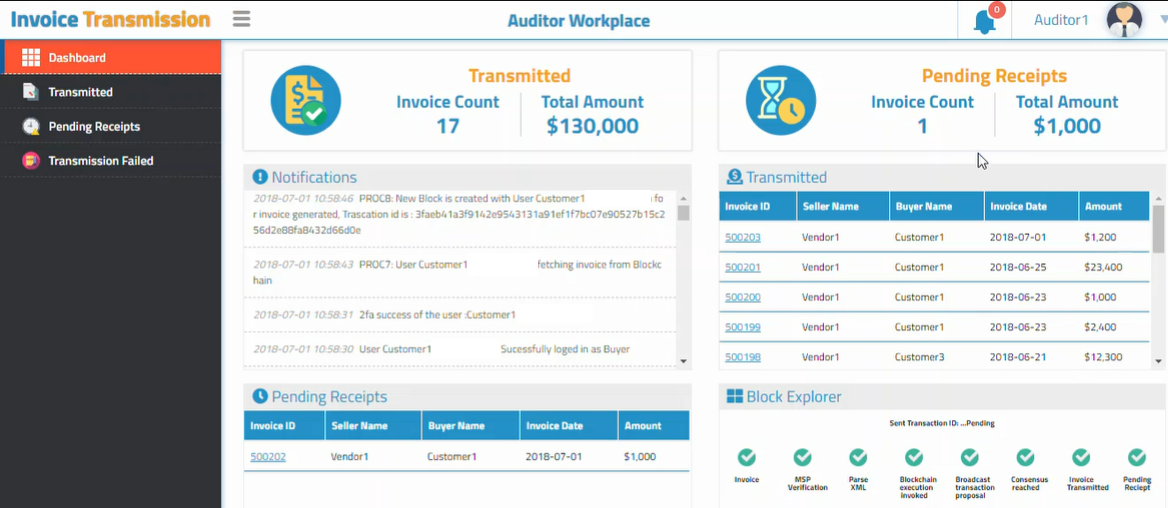Viewport: 1168px width, 508px height.
Task: Click the Pending Receipts hourglass icon
Action: pos(781,101)
